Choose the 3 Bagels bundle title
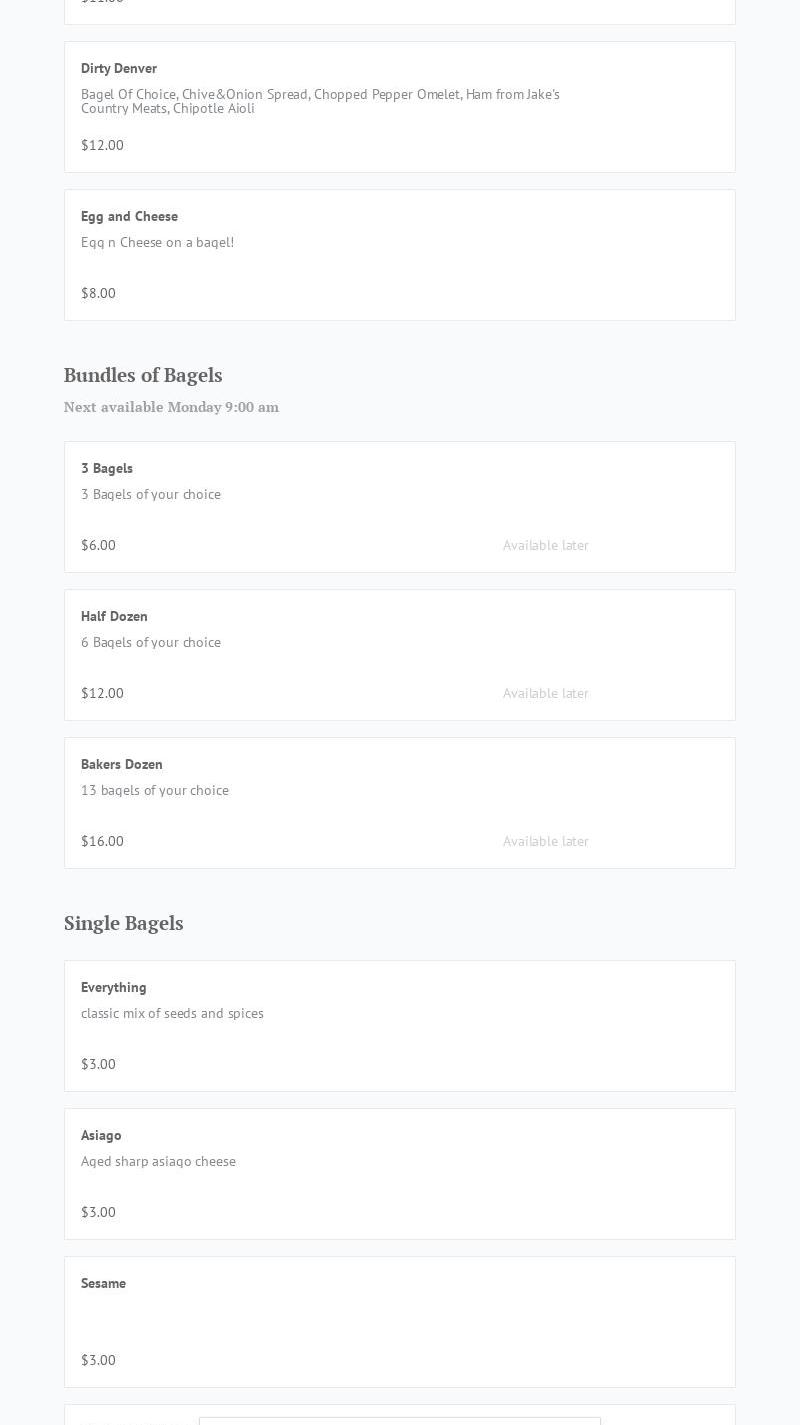Viewport: 800px width, 1425px height. 107,468
